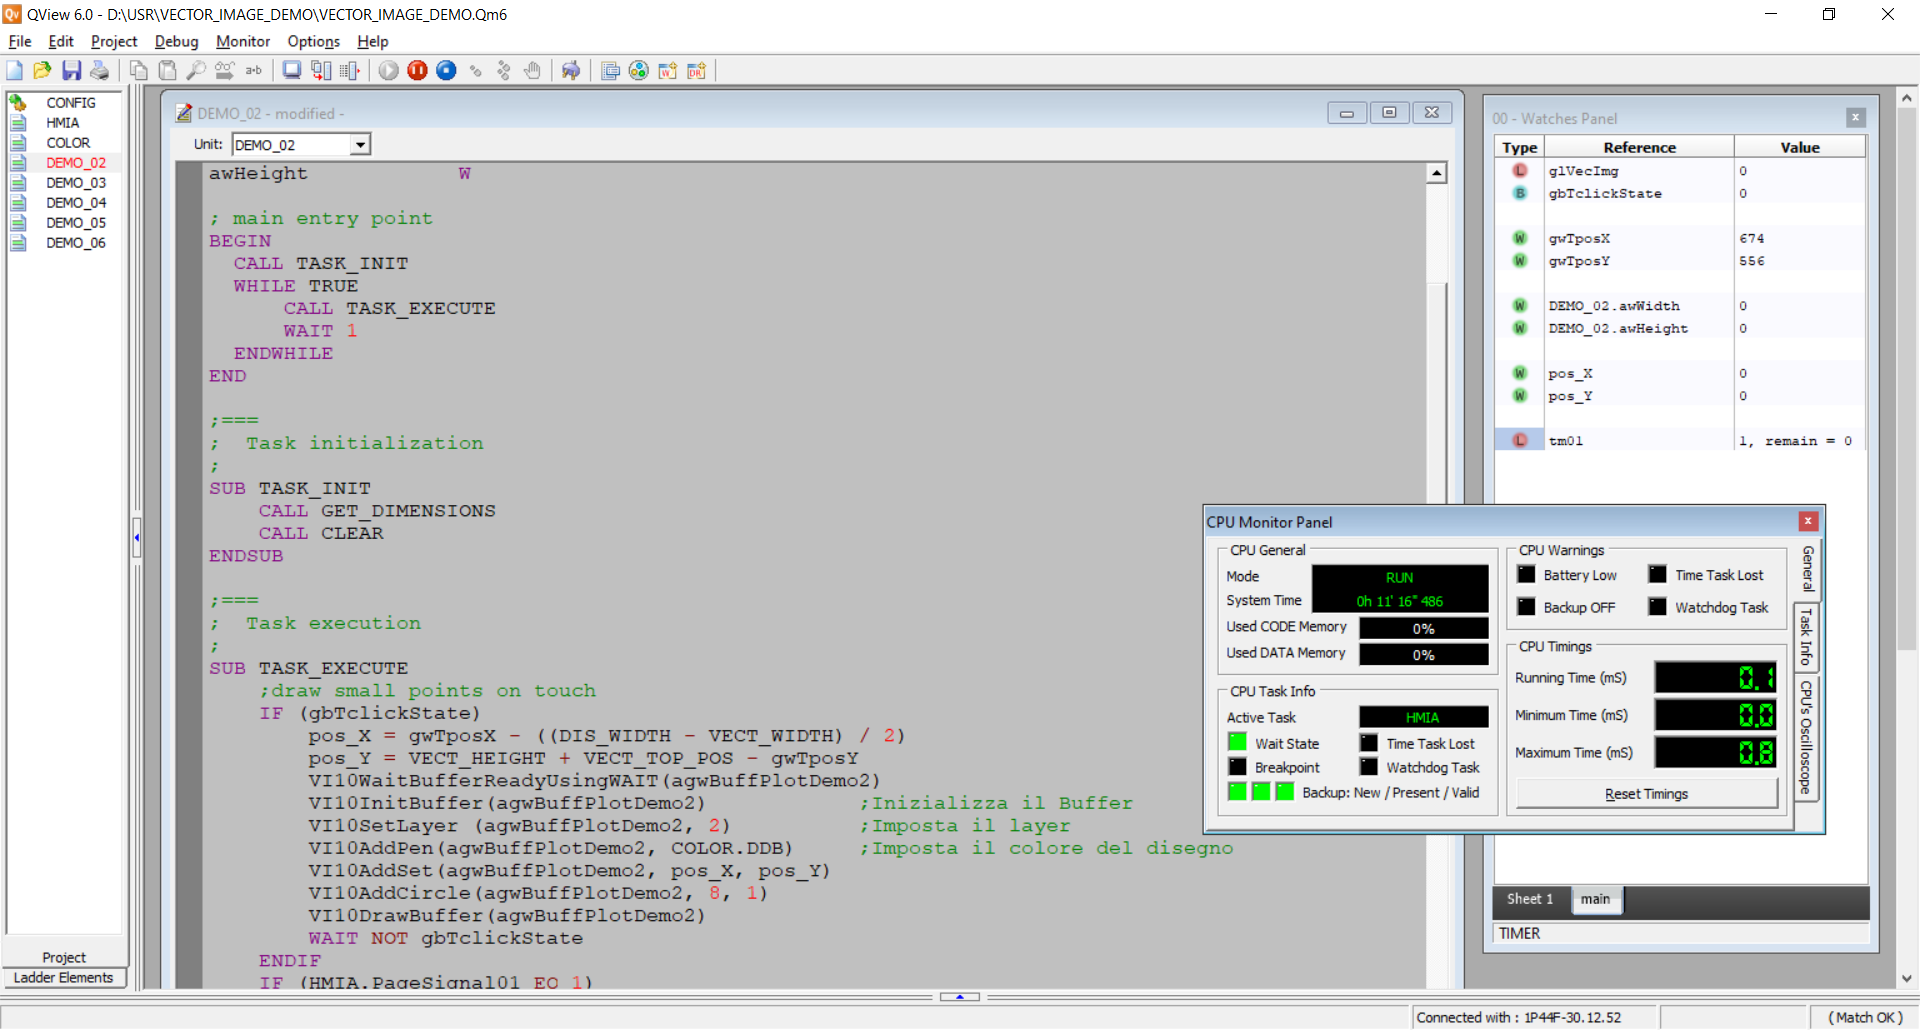1920x1030 pixels.
Task: Click the monitor screen toolbar icon
Action: (291, 70)
